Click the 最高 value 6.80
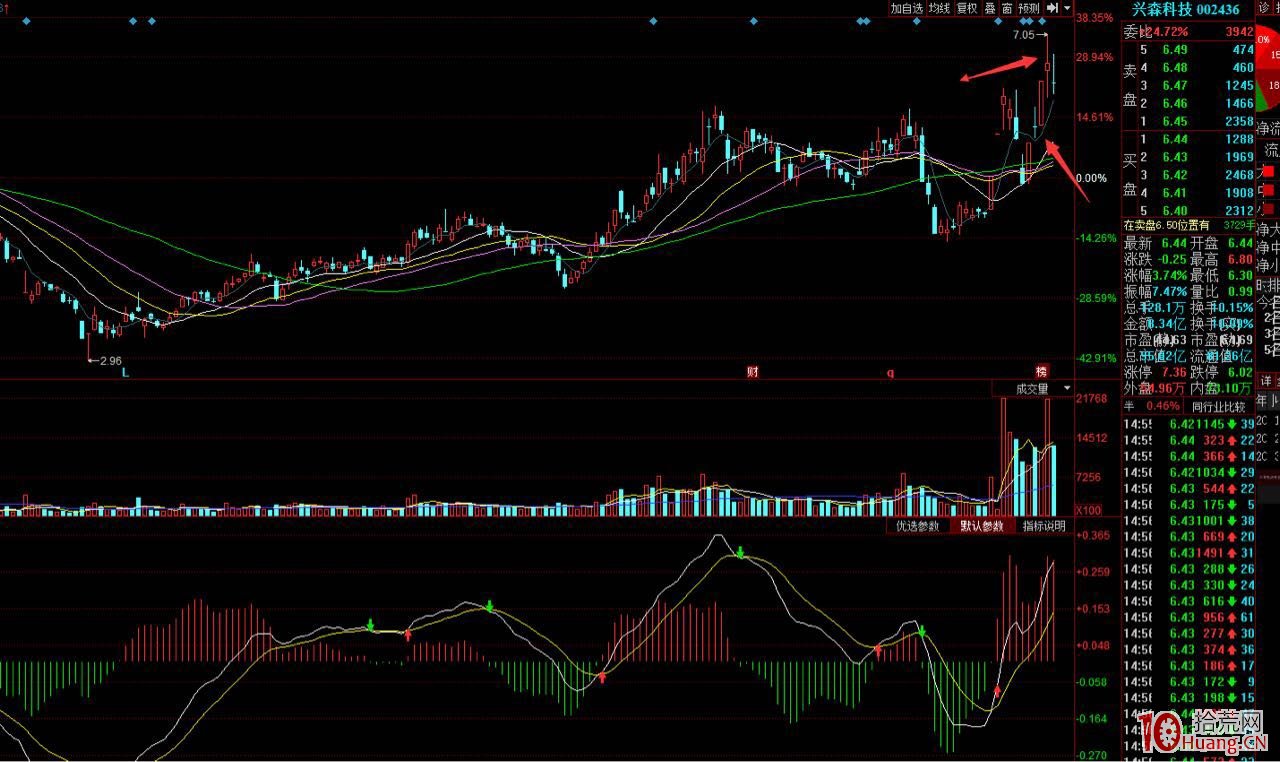This screenshot has height=762, width=1280. [1238, 260]
